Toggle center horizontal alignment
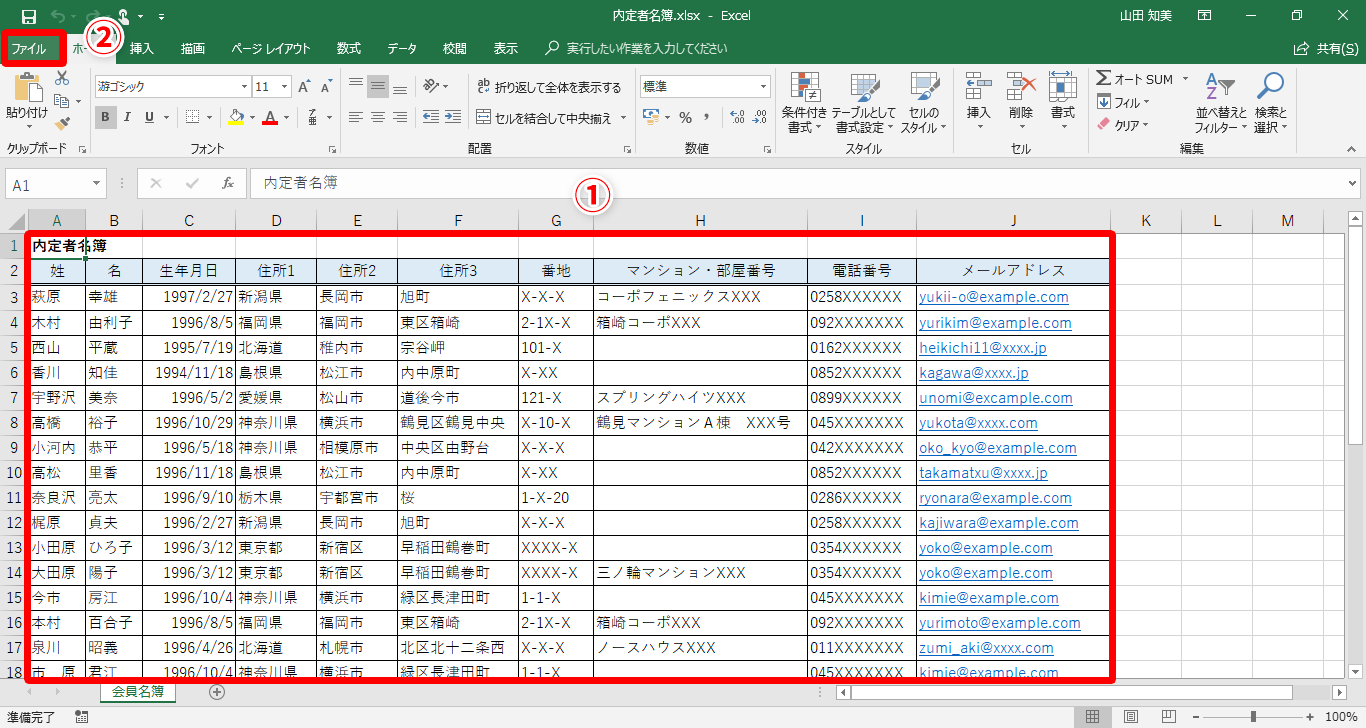This screenshot has width=1366, height=728. (x=378, y=117)
